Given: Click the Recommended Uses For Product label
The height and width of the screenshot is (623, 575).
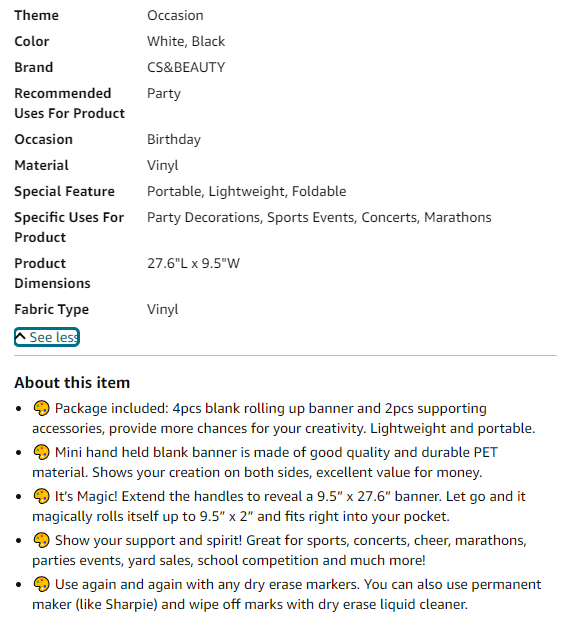Looking at the screenshot, I should click(70, 103).
